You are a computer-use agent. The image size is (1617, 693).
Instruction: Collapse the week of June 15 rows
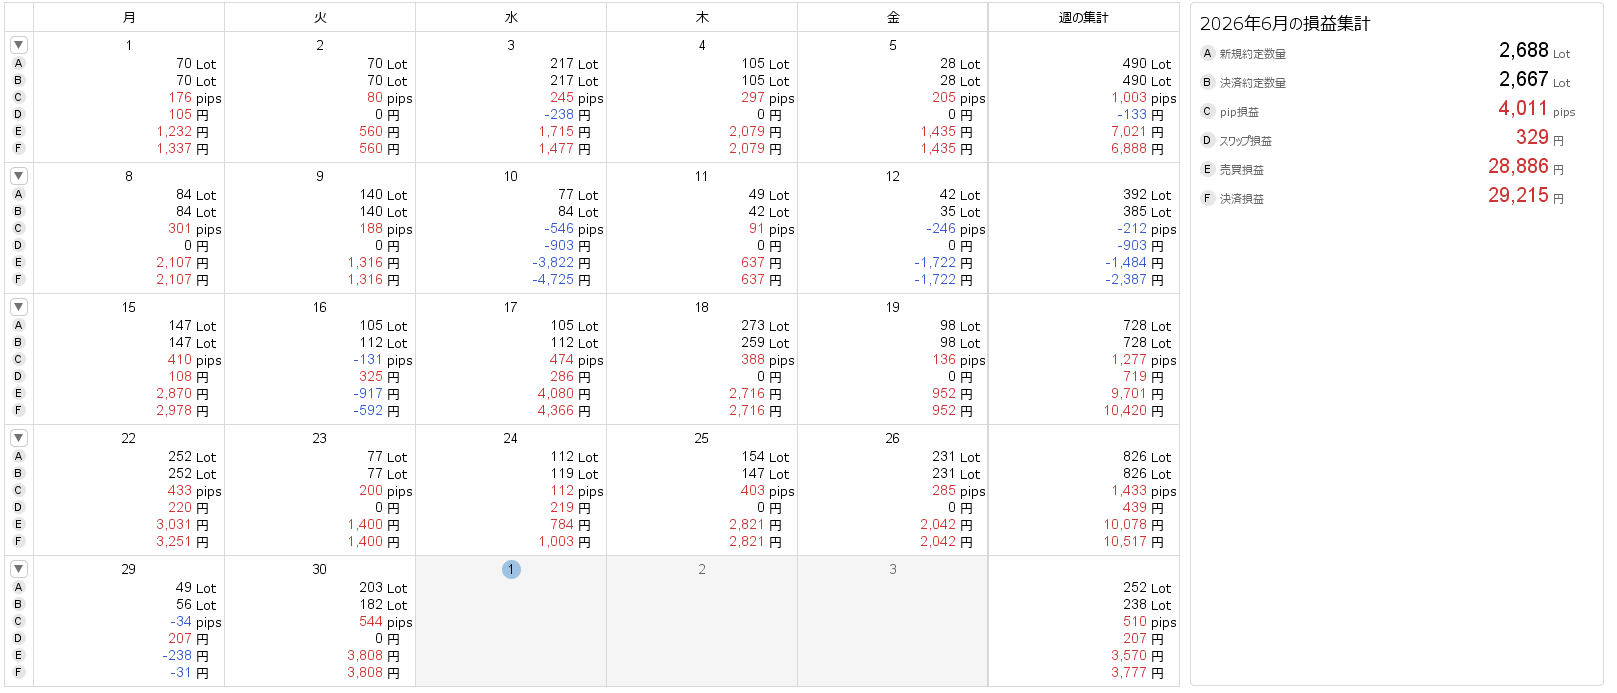click(x=19, y=307)
